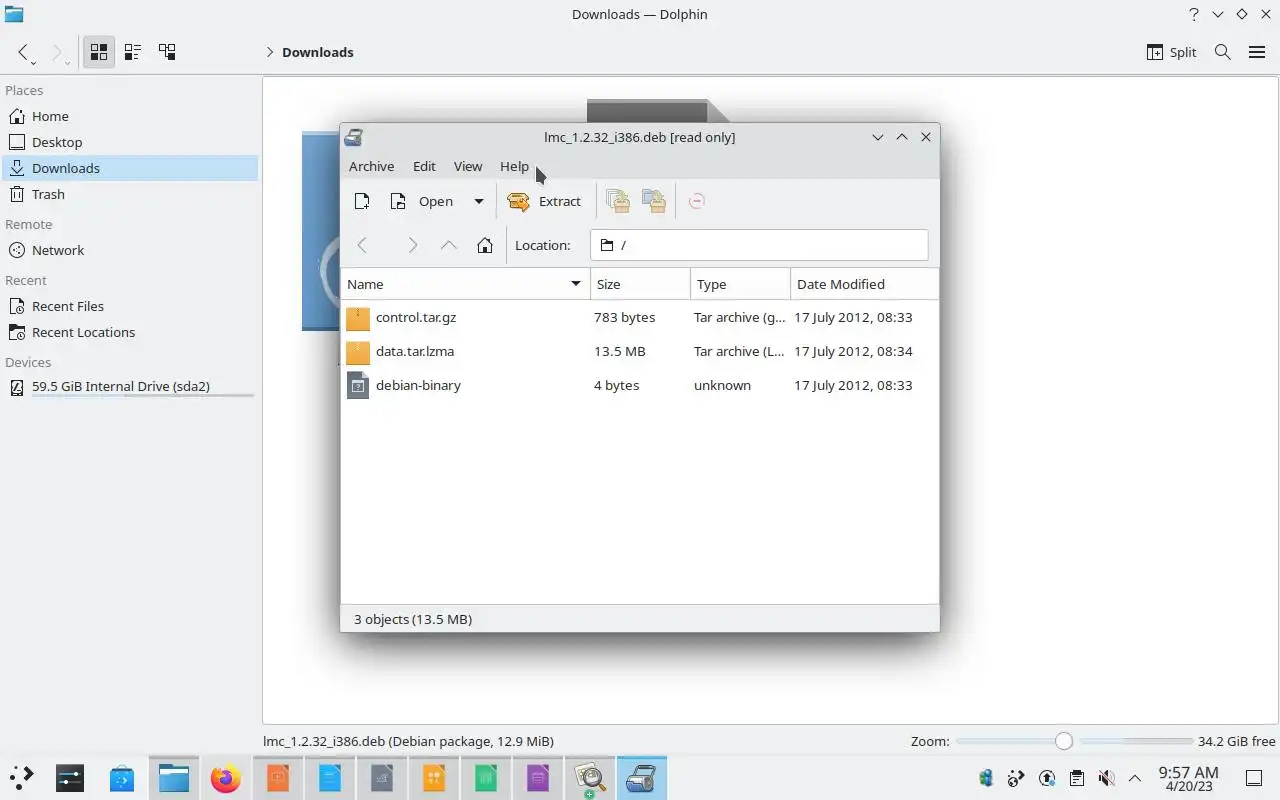Screen dimensions: 1280x800
Task: Open Desktop in the Places panel
Action: point(130,142)
